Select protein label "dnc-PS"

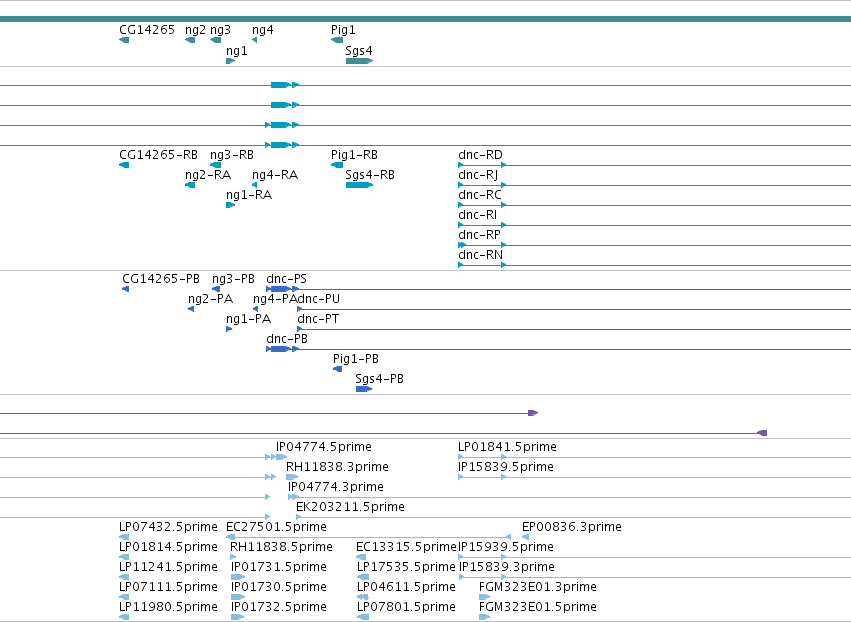point(287,279)
